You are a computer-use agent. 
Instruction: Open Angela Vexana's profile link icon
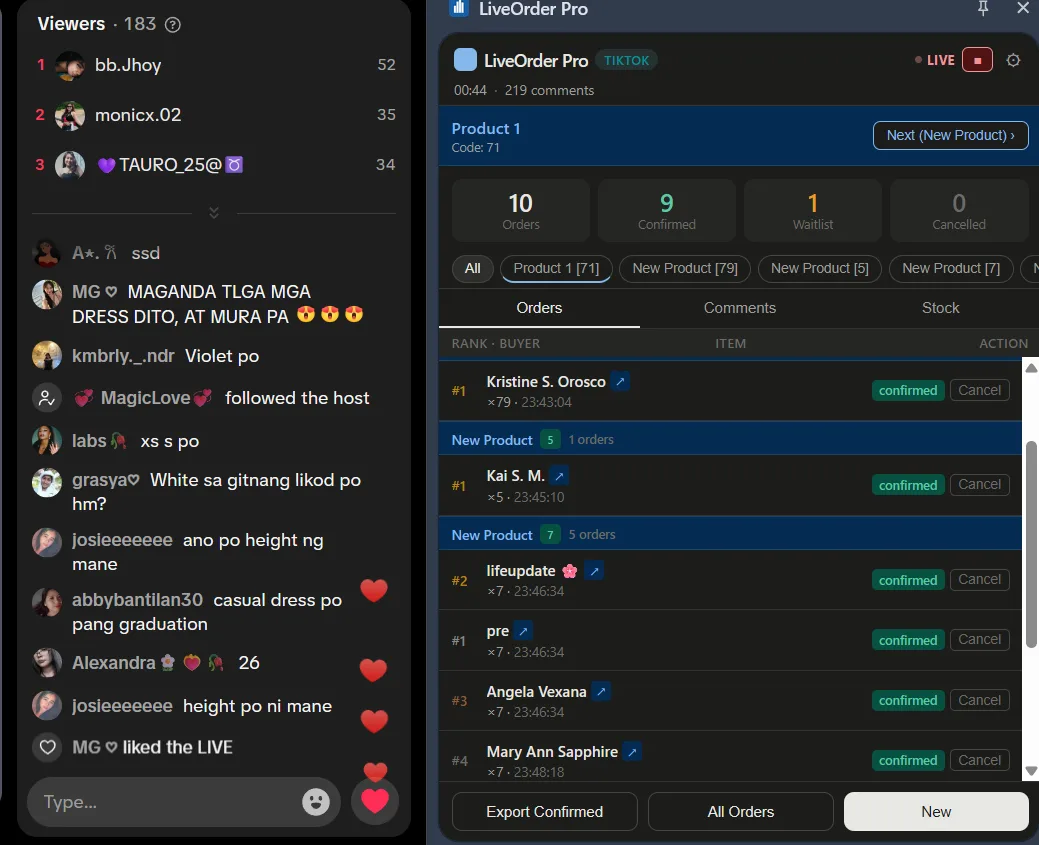click(601, 692)
